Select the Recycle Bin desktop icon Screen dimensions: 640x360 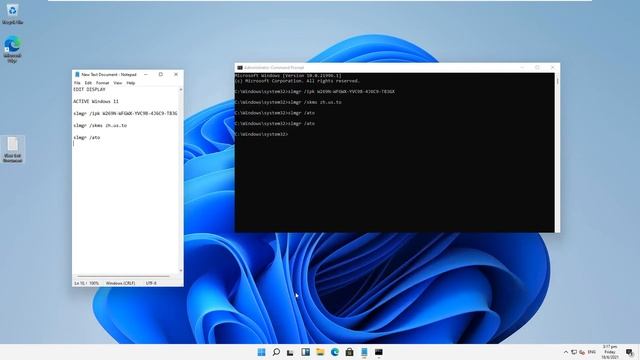tap(12, 14)
